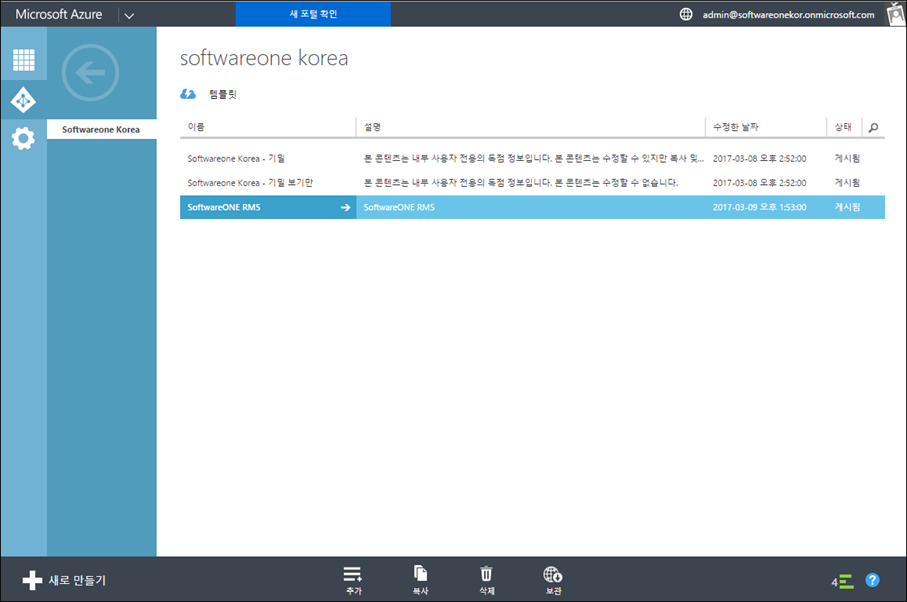
Task: Click the status 게시됨 in the 기밀 보기만 row
Action: [x=847, y=183]
